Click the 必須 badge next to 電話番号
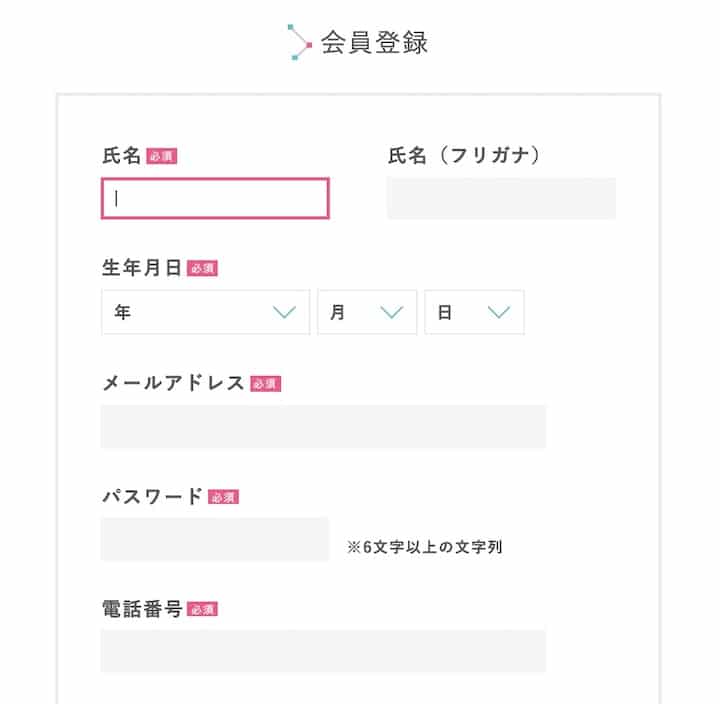Screen dimensions: 720x704 pyautogui.click(x=202, y=609)
